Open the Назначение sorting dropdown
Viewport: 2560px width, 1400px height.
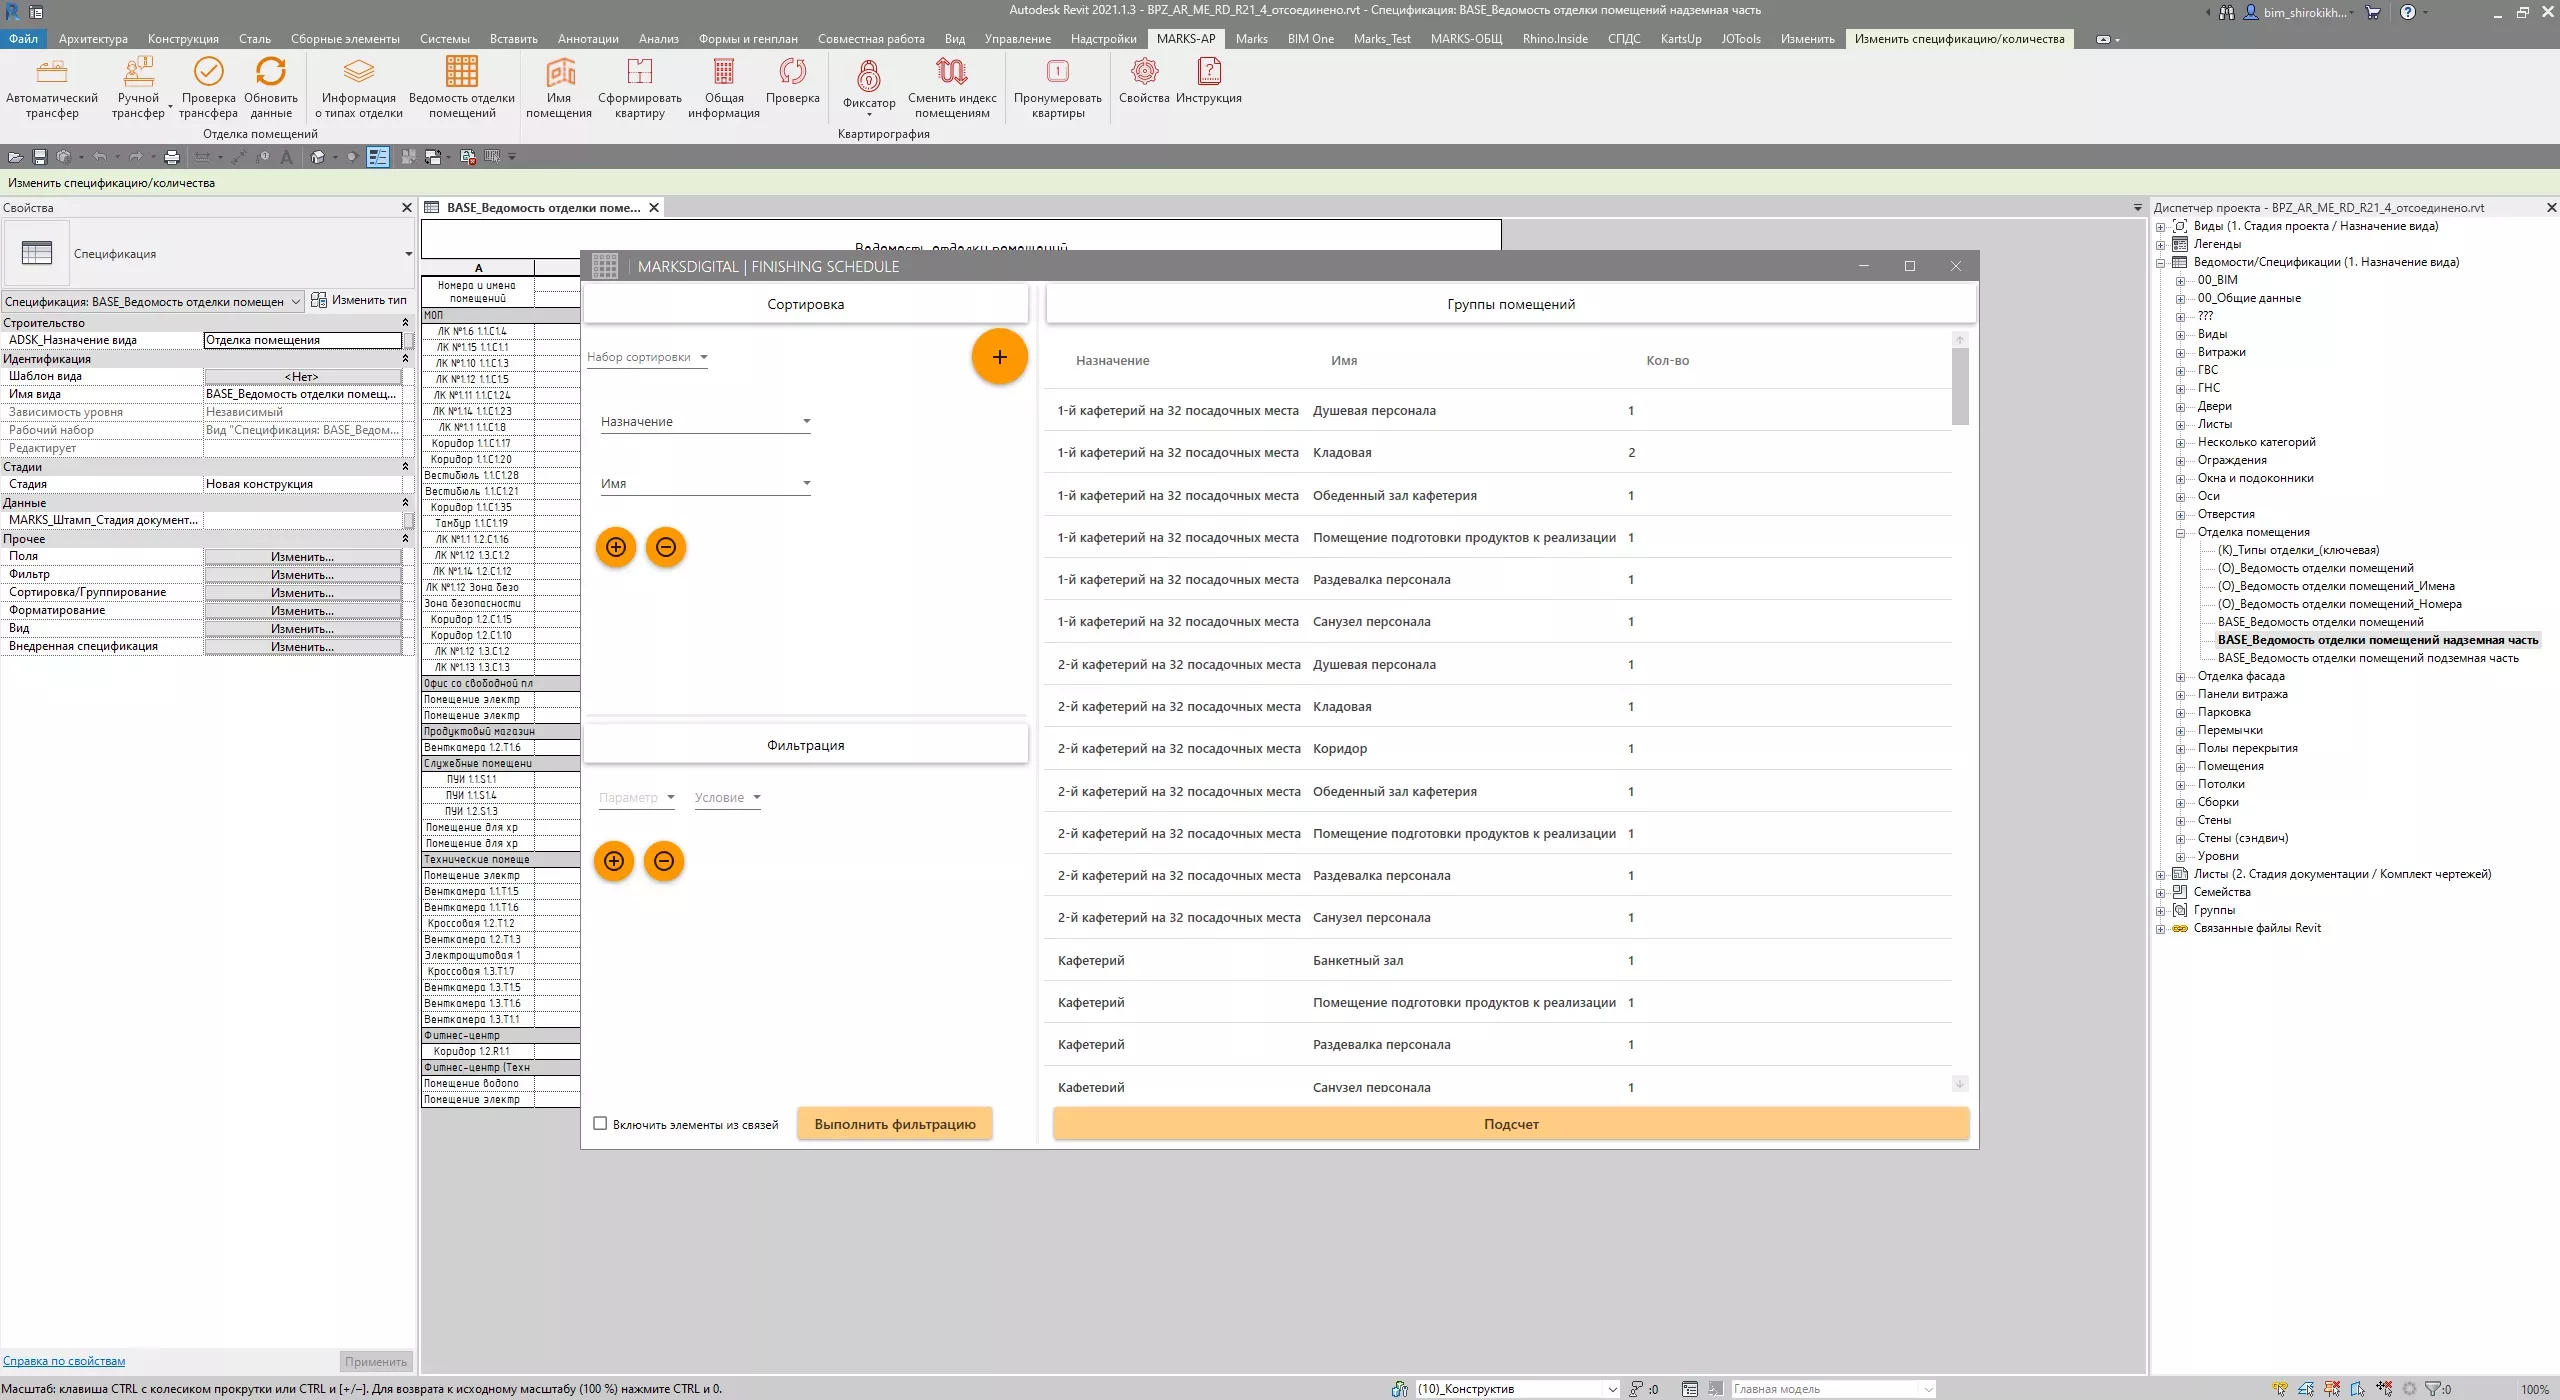705,422
